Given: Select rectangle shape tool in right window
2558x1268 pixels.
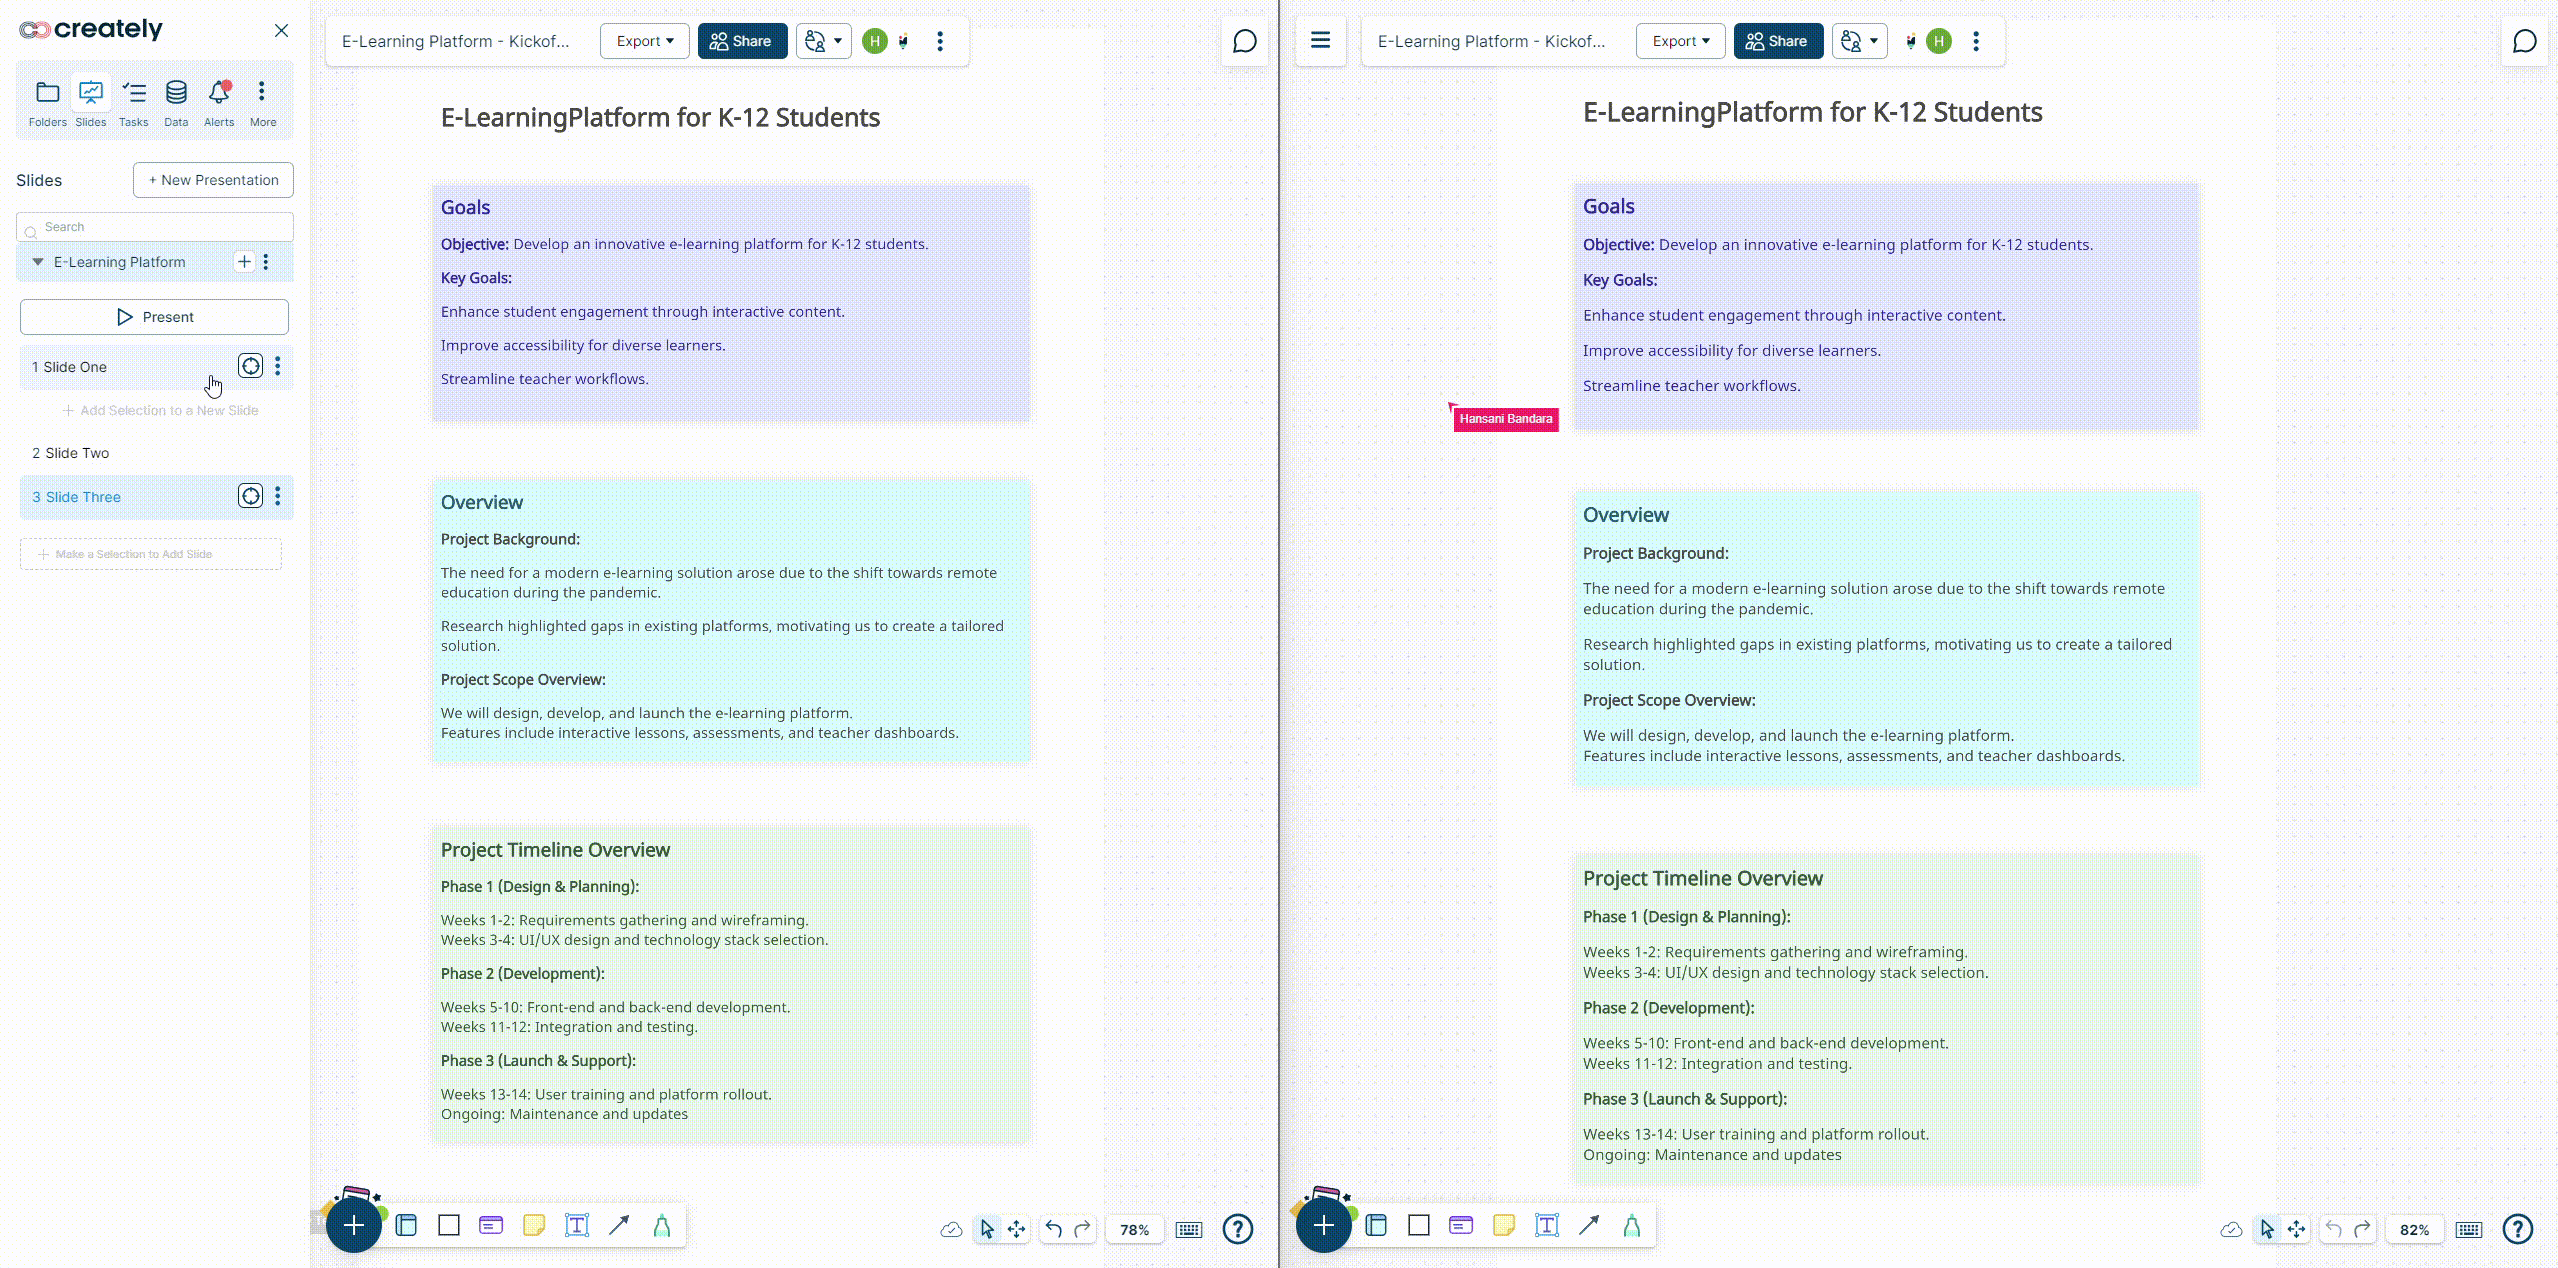Looking at the screenshot, I should point(1419,1225).
